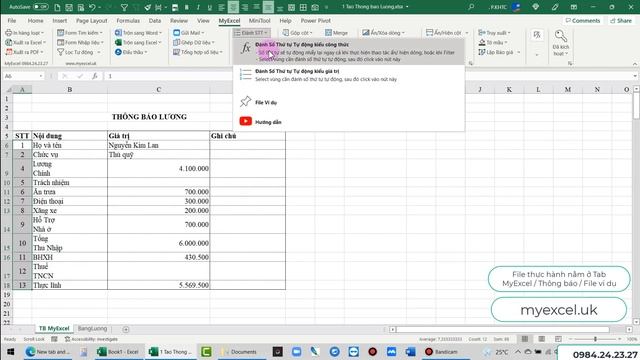The width and height of the screenshot is (640, 360).
Task: Collapse the Đánh STT dropdown button
Action: click(x=251, y=33)
